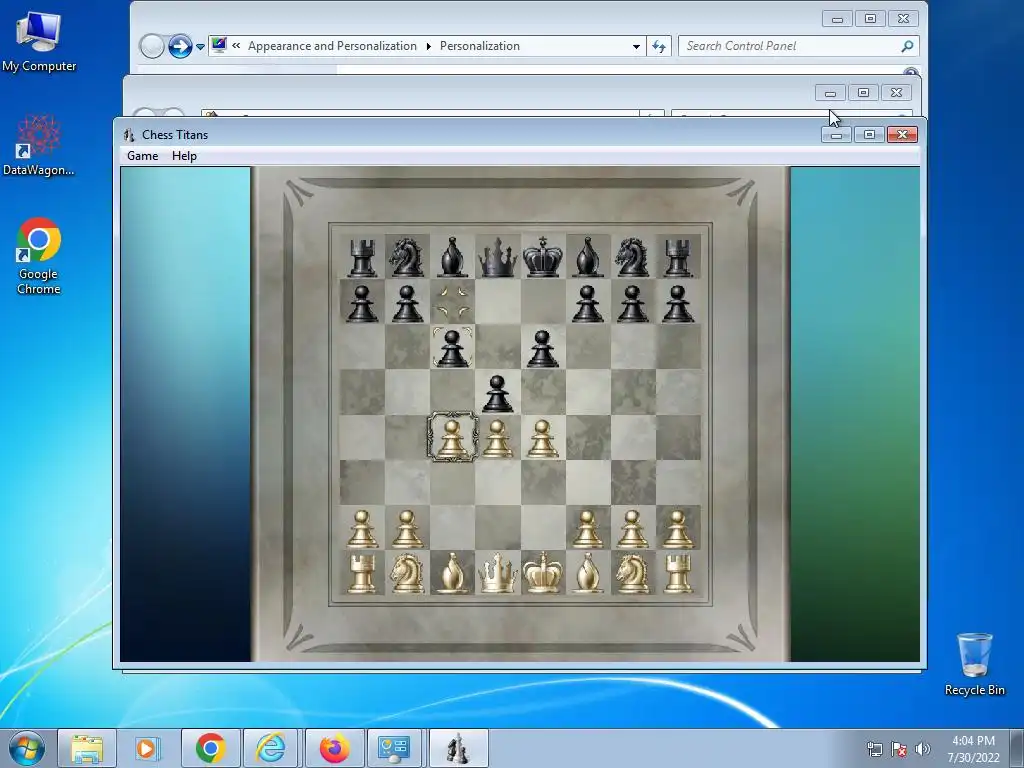Open the Game menu in Chess Titans
Image resolution: width=1024 pixels, height=768 pixels.
142,156
